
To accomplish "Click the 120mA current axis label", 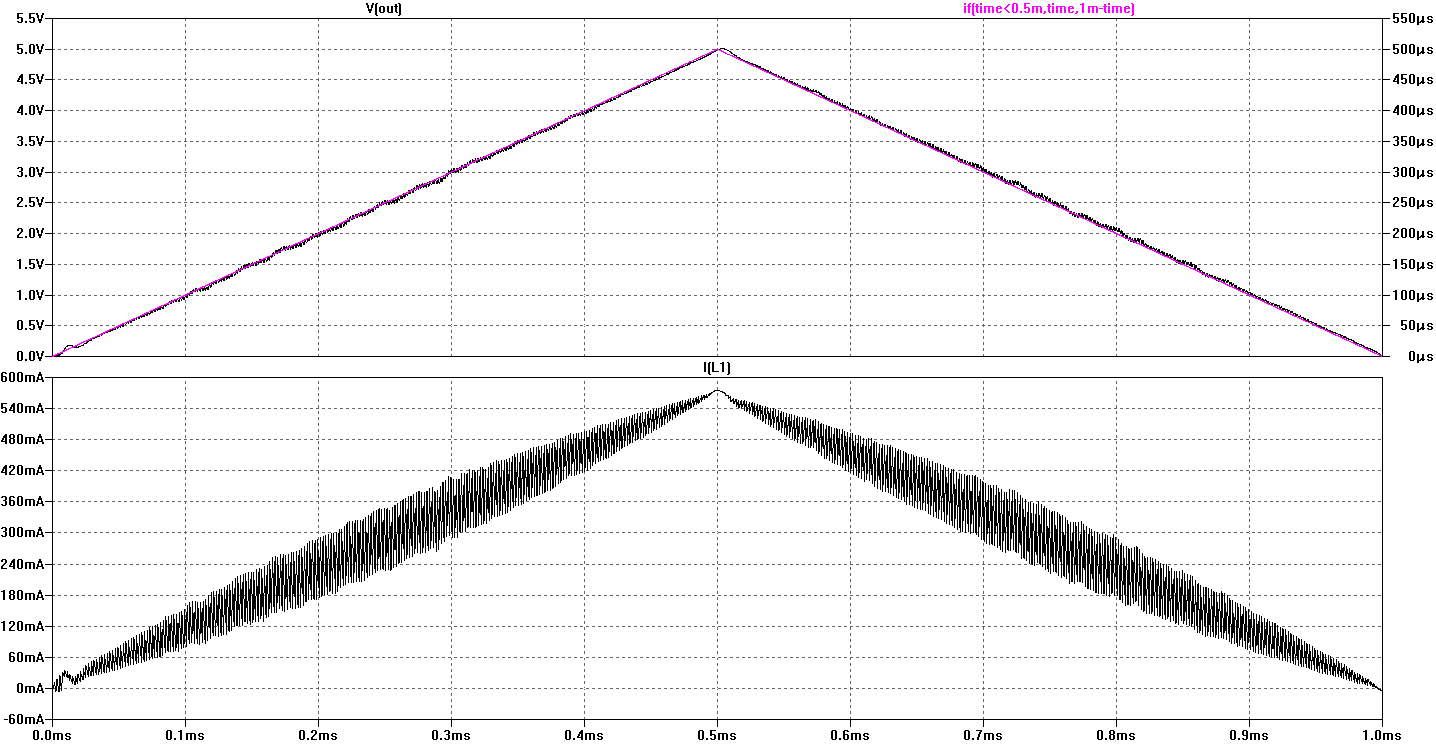I will click(x=24, y=626).
